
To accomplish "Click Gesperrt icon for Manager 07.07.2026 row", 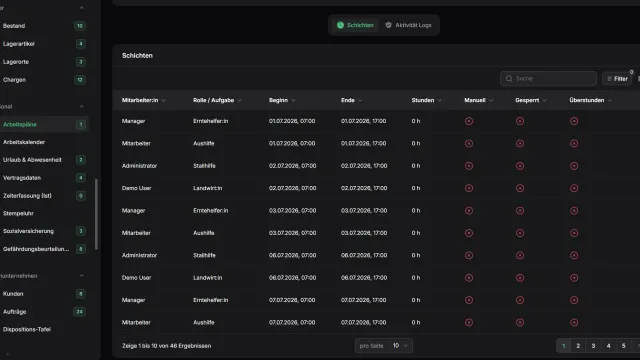I will click(520, 300).
